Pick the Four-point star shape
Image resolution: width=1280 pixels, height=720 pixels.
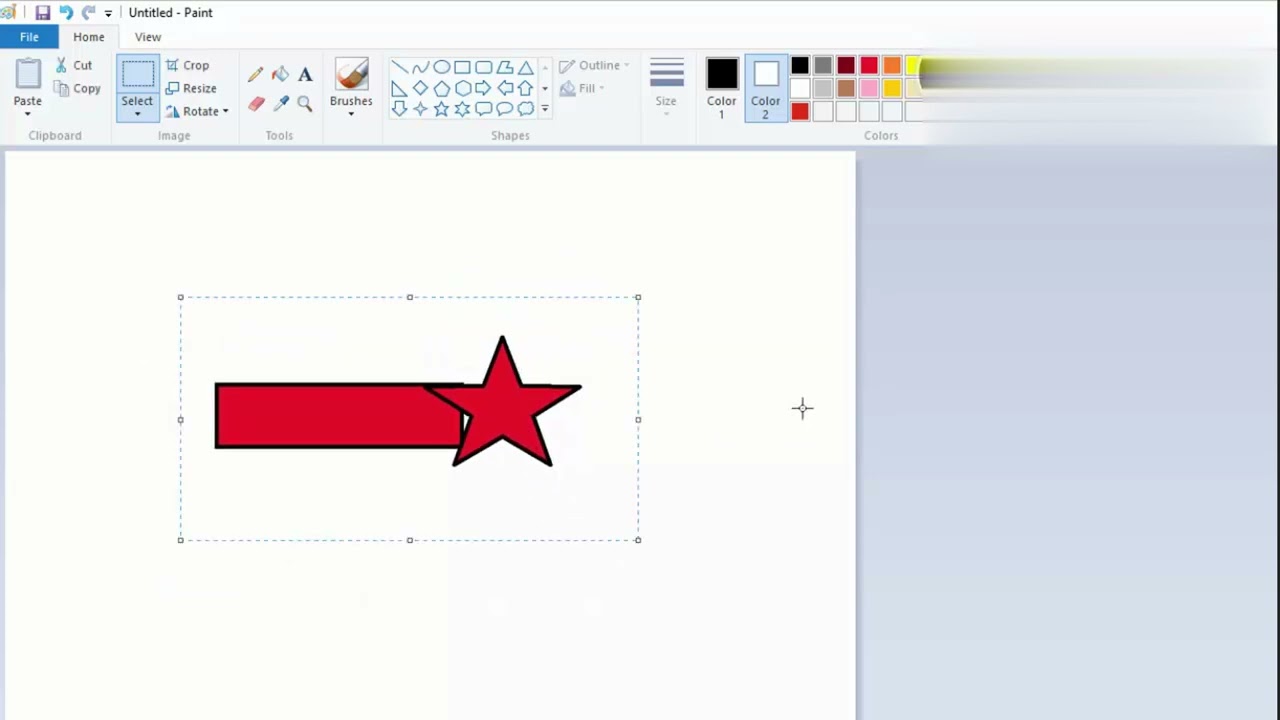coord(420,109)
